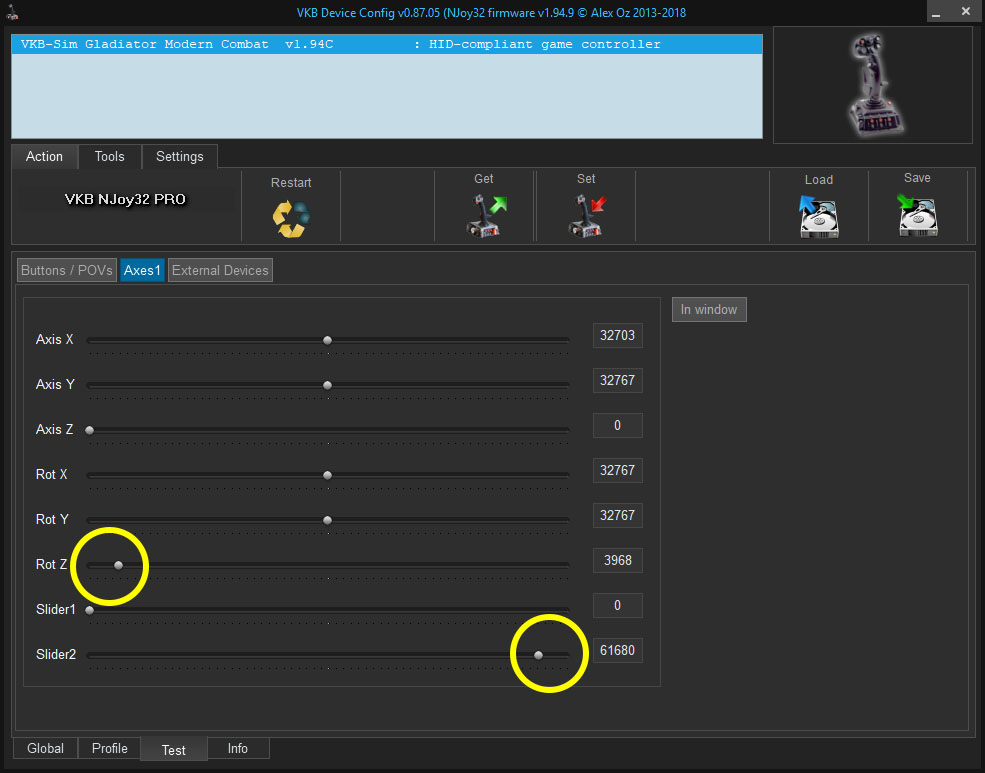This screenshot has width=985, height=773.
Task: Click the Axis X label
Action: (x=55, y=339)
